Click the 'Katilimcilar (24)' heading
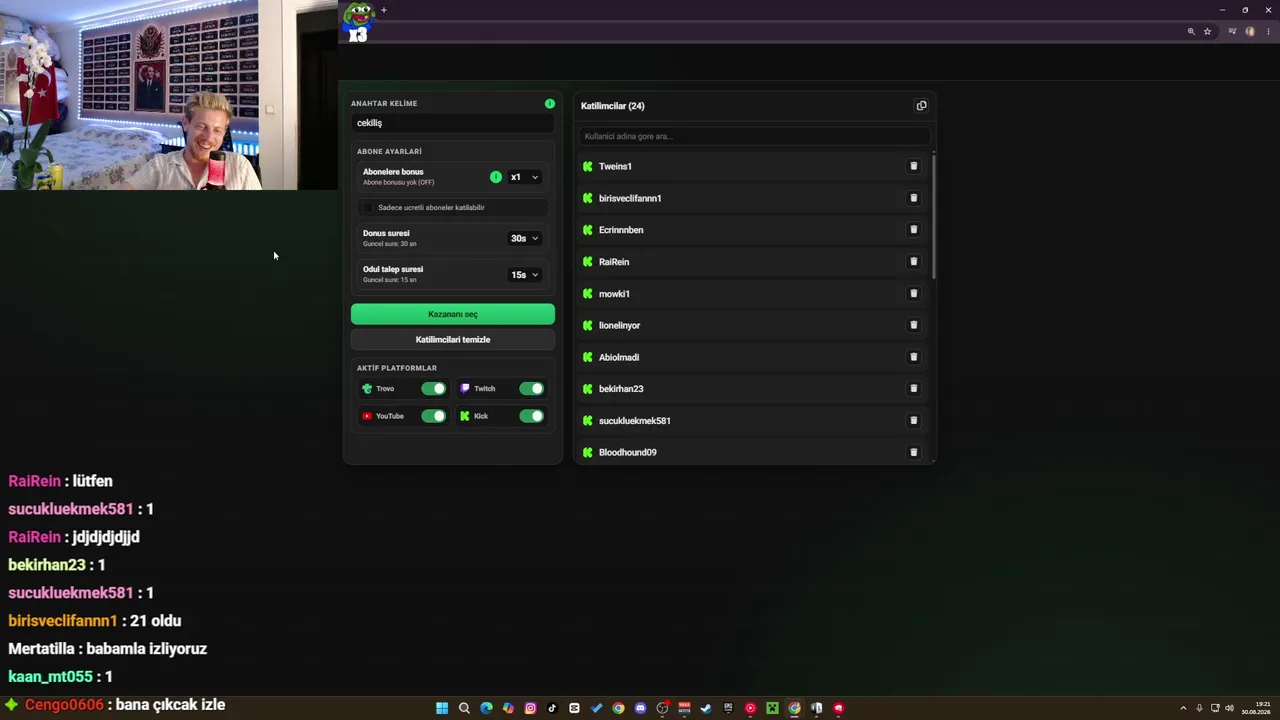The height and width of the screenshot is (720, 1280). (612, 106)
